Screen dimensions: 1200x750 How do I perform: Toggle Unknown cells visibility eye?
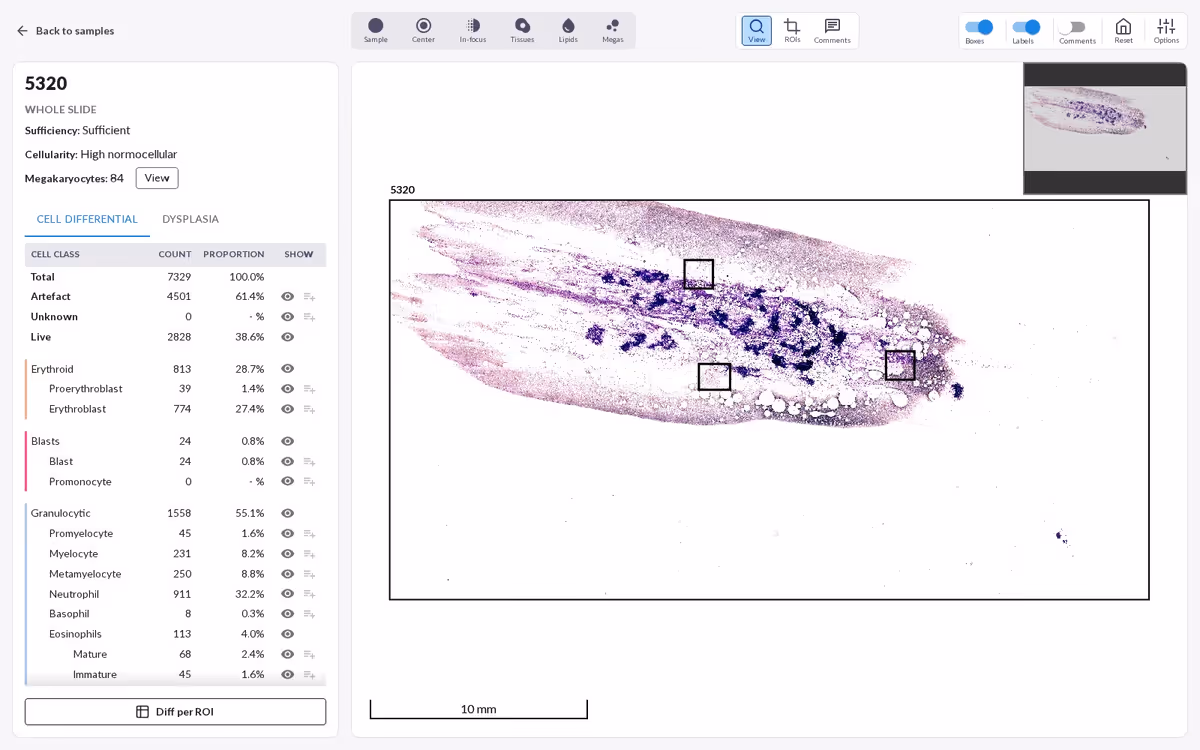click(288, 317)
